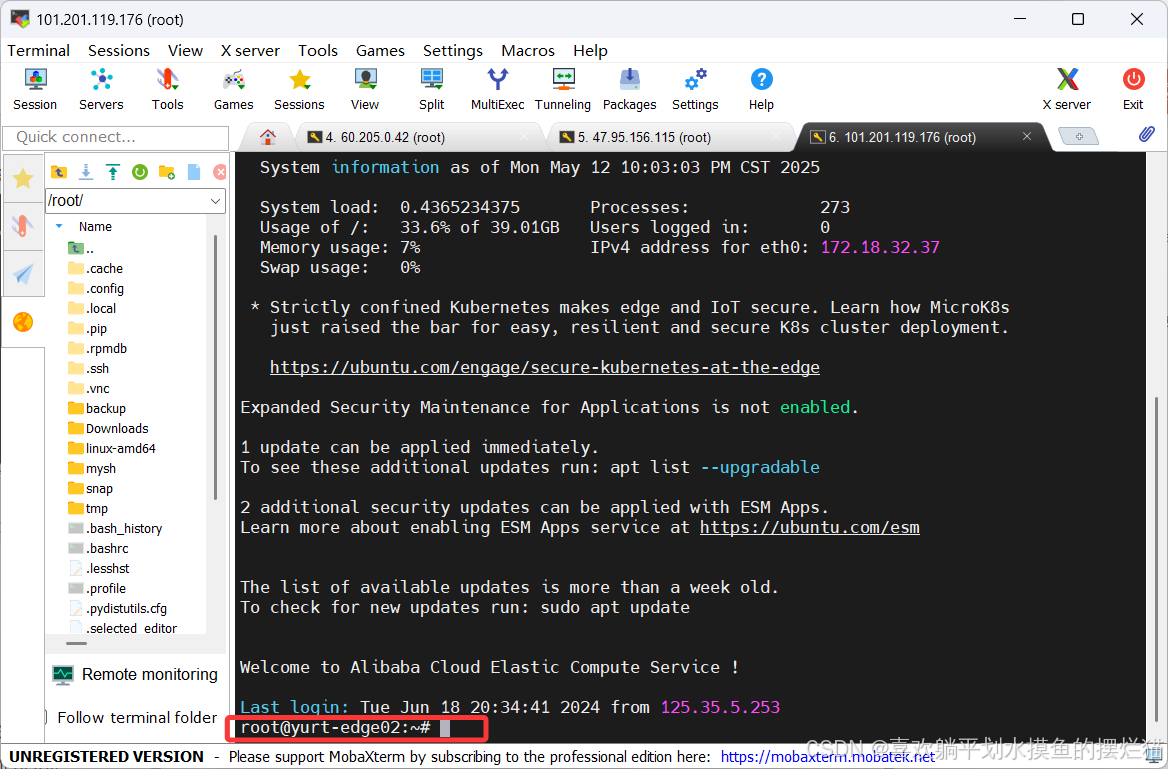Open the ubuntu.com/esm link
The width and height of the screenshot is (1168, 769).
point(810,528)
